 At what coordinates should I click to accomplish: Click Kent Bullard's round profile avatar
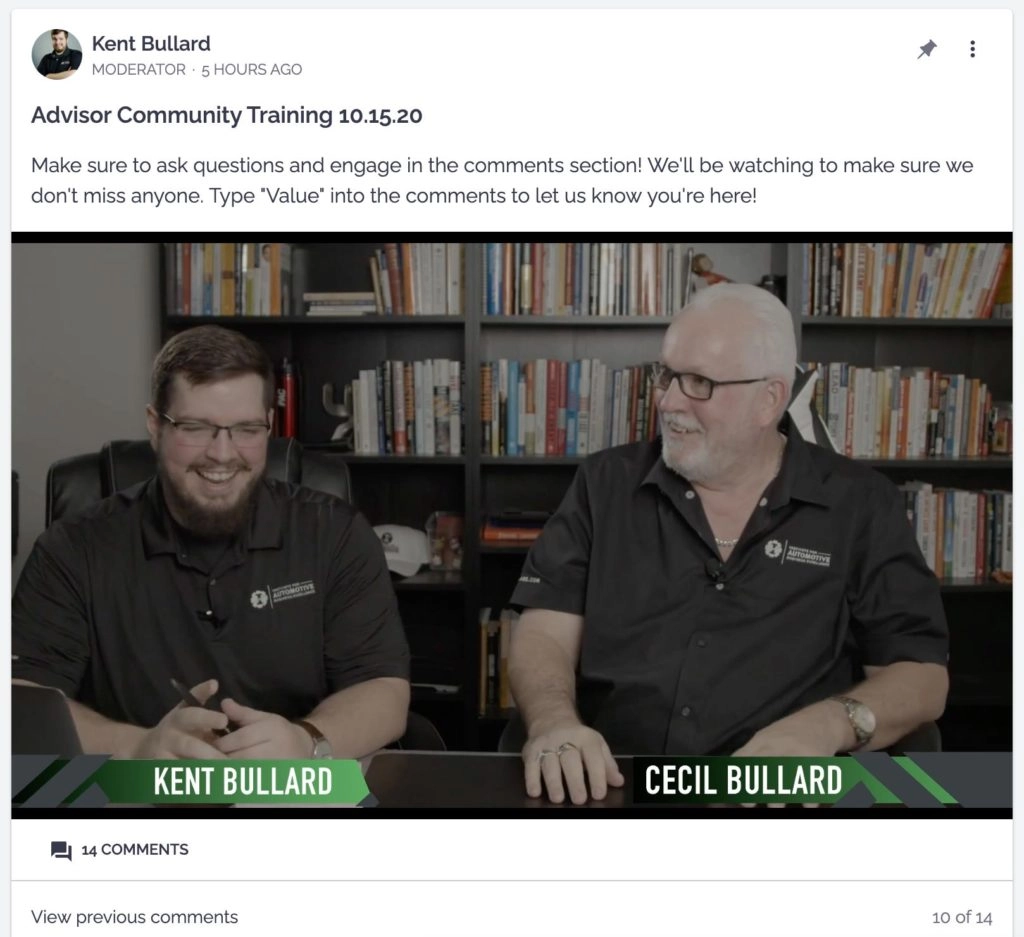(x=57, y=54)
